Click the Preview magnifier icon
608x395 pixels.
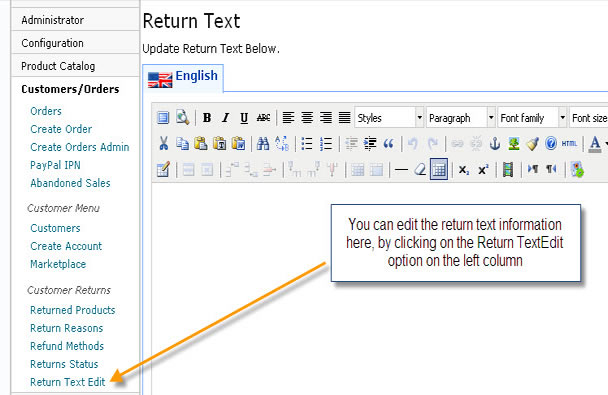pos(182,117)
